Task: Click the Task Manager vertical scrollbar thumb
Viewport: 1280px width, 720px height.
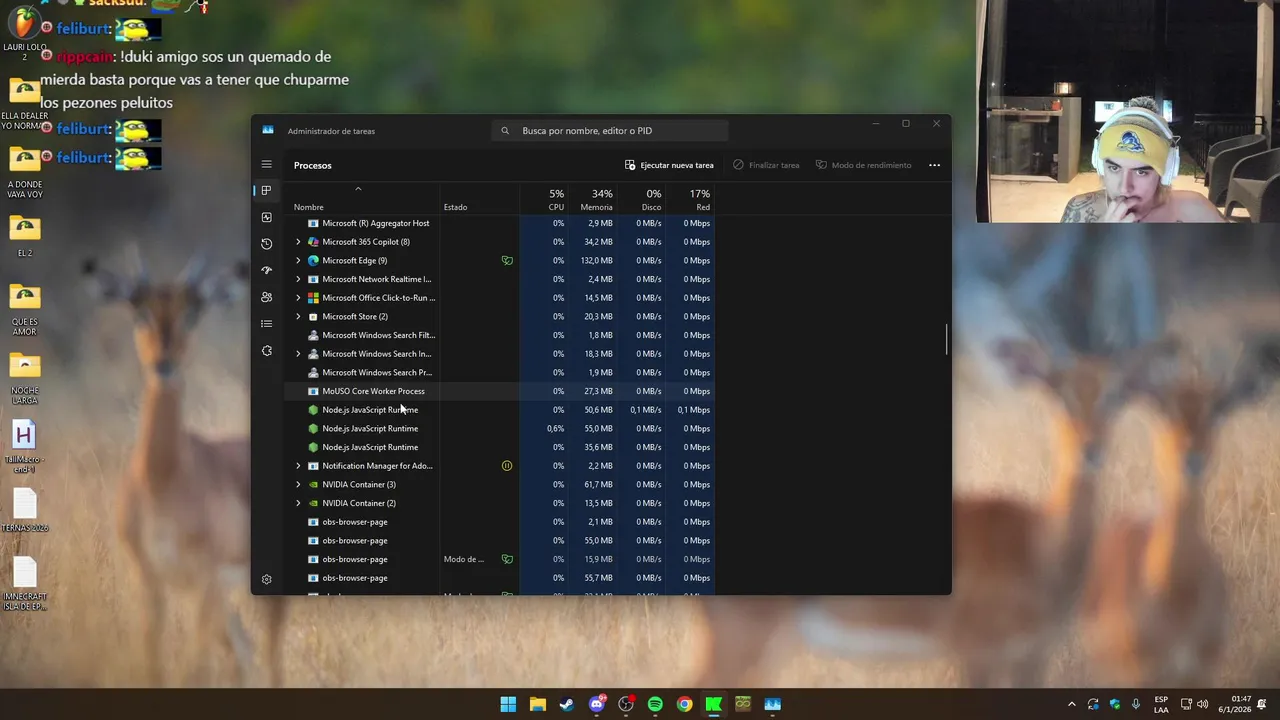Action: point(946,339)
